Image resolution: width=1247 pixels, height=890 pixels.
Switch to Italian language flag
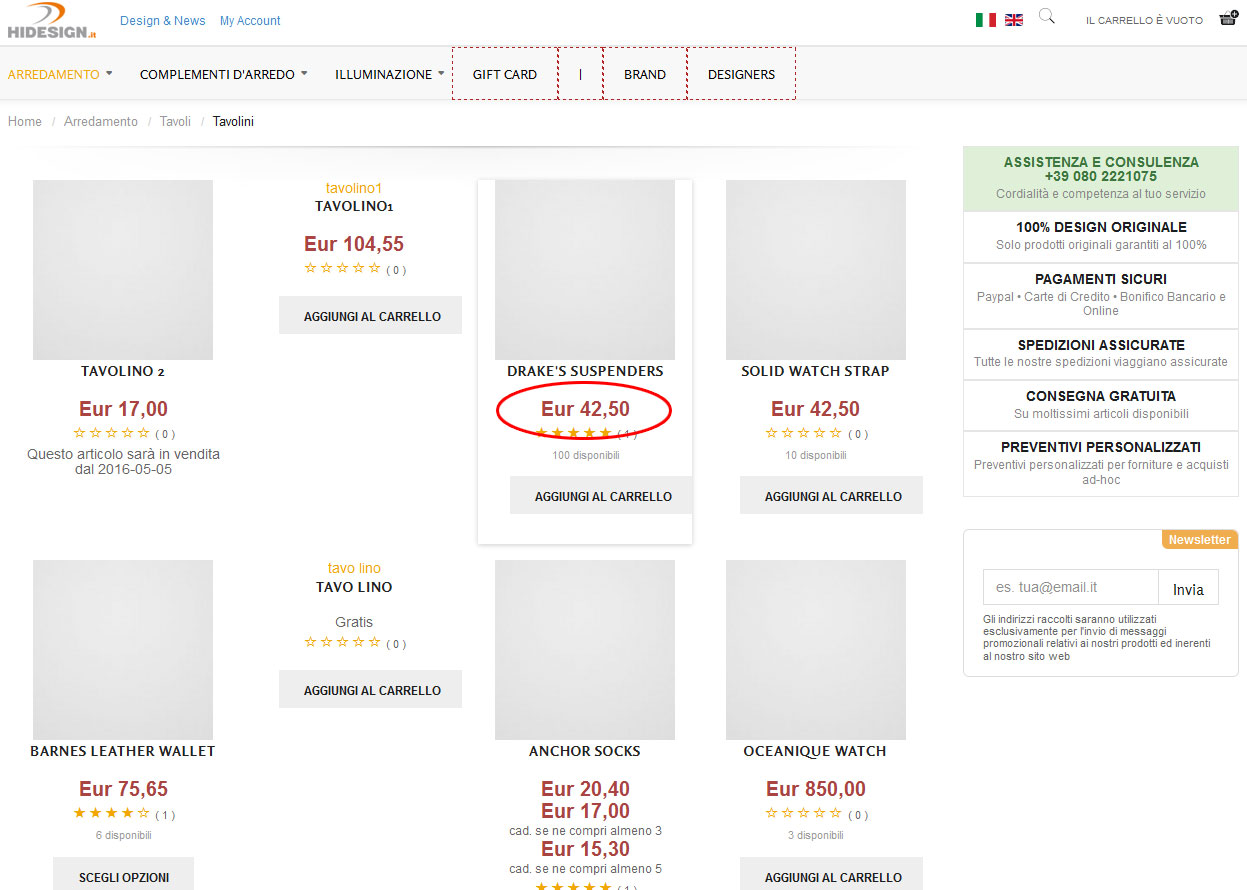(985, 20)
